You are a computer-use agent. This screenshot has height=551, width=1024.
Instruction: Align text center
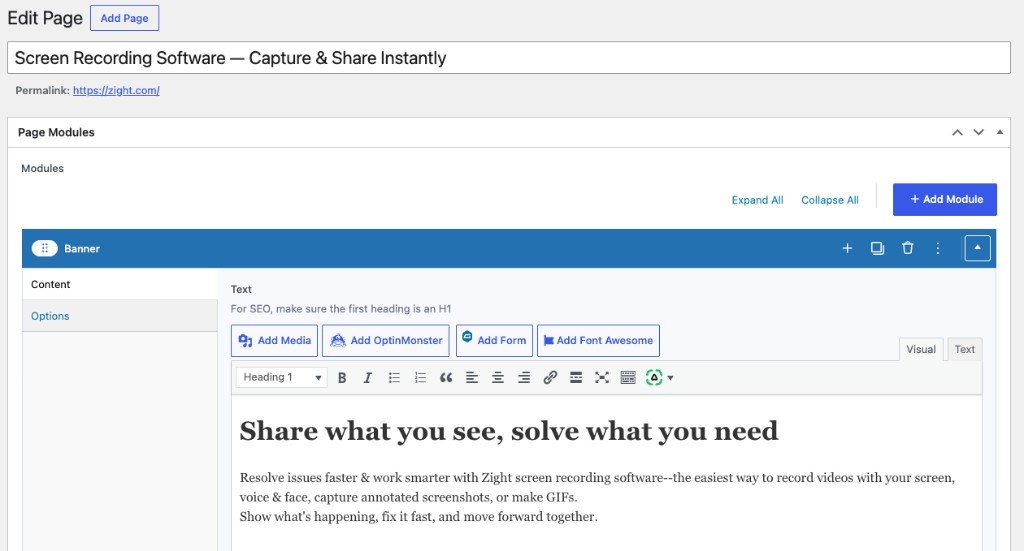(498, 377)
